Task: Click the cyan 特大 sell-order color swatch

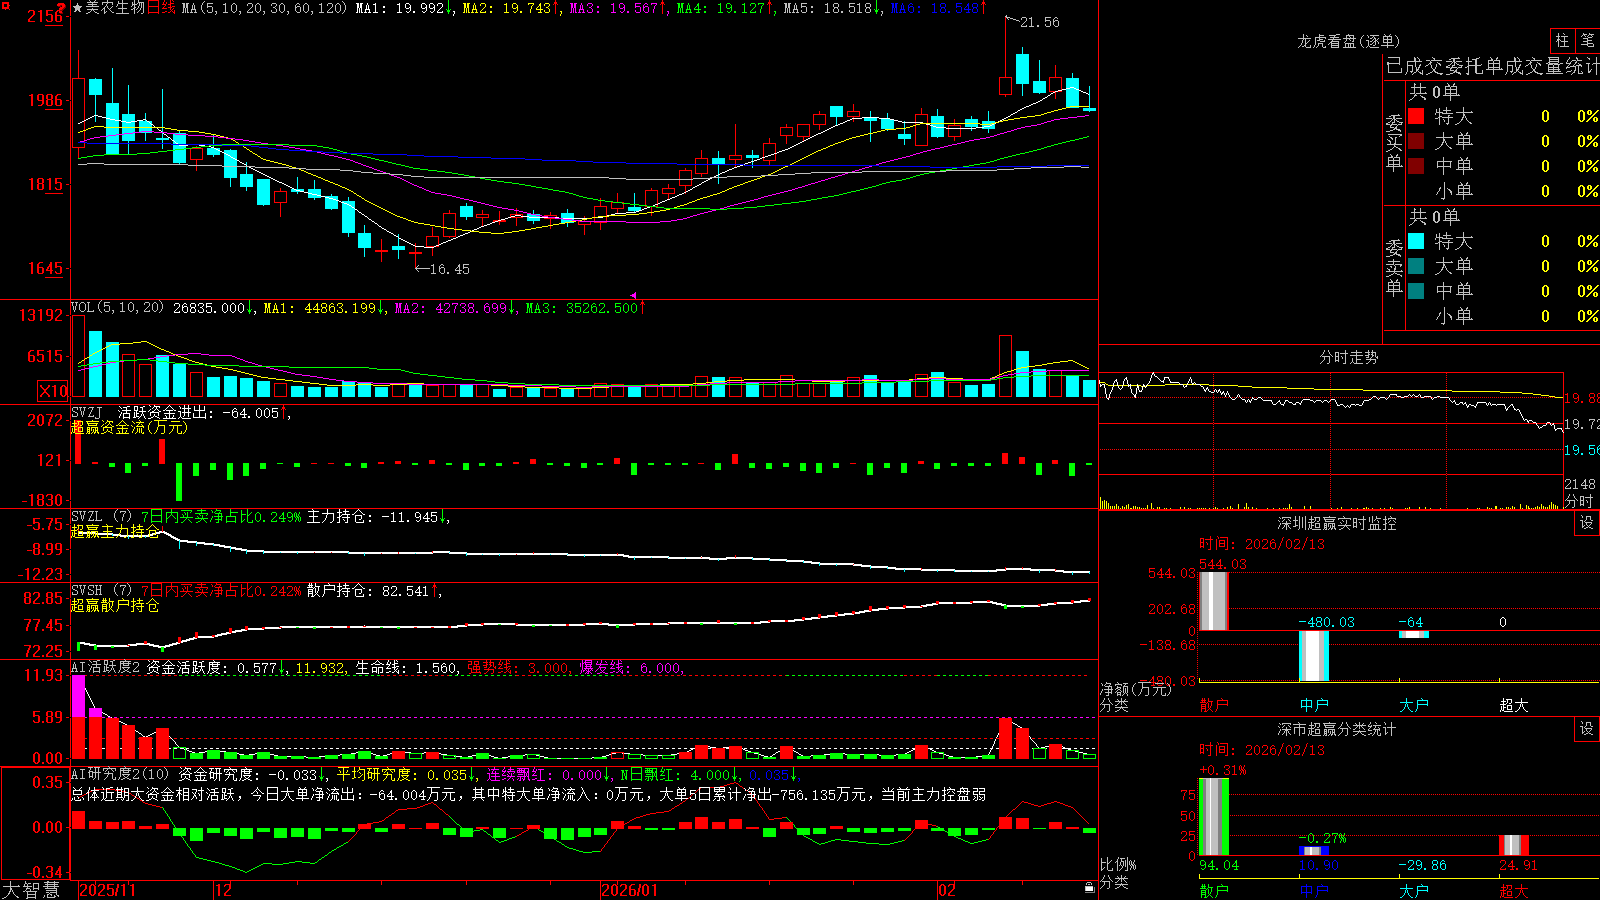Action: pyautogui.click(x=1416, y=241)
